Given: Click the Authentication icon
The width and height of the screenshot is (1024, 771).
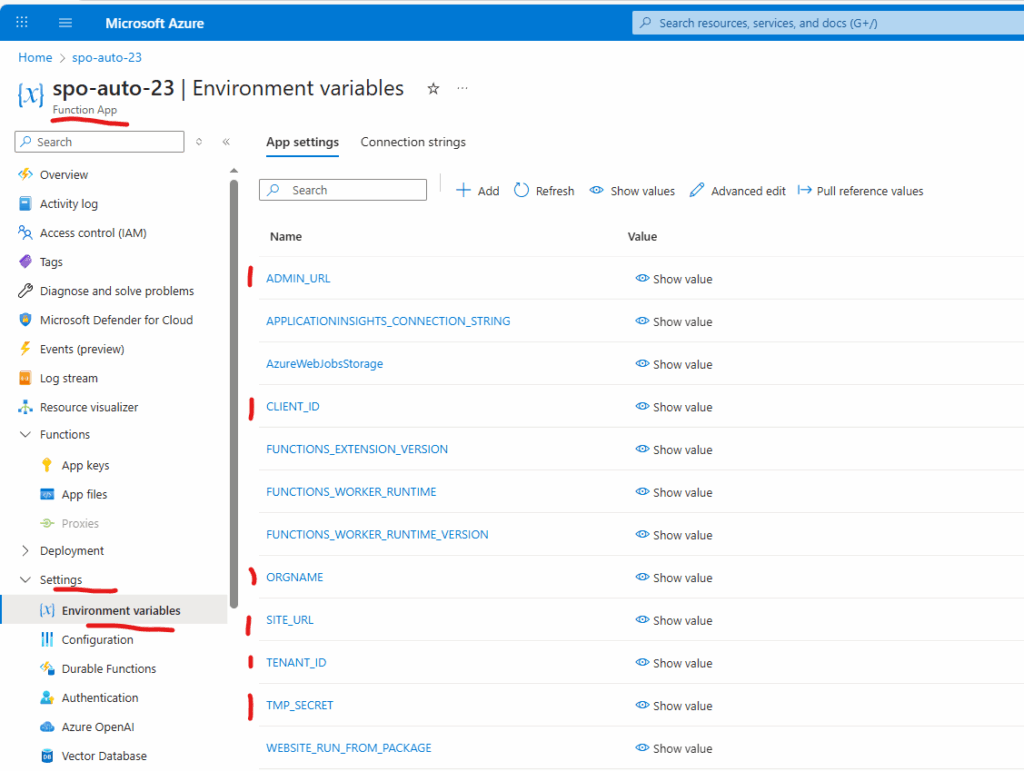Looking at the screenshot, I should pyautogui.click(x=47, y=697).
